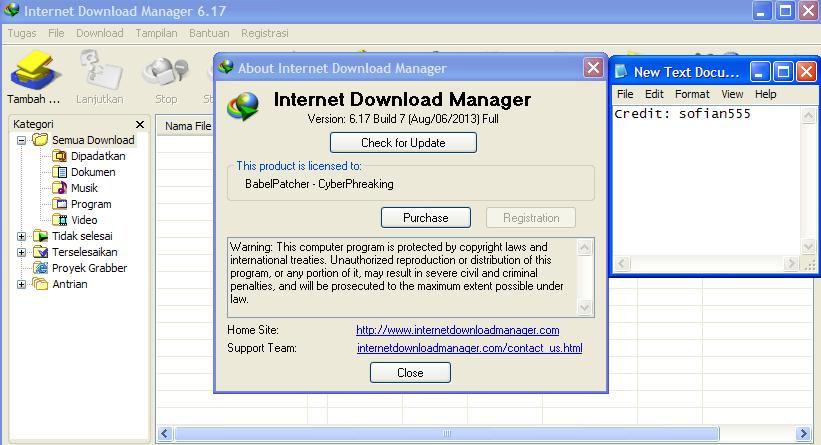This screenshot has height=445, width=821.
Task: Open Notepad's File menu
Action: (x=625, y=94)
